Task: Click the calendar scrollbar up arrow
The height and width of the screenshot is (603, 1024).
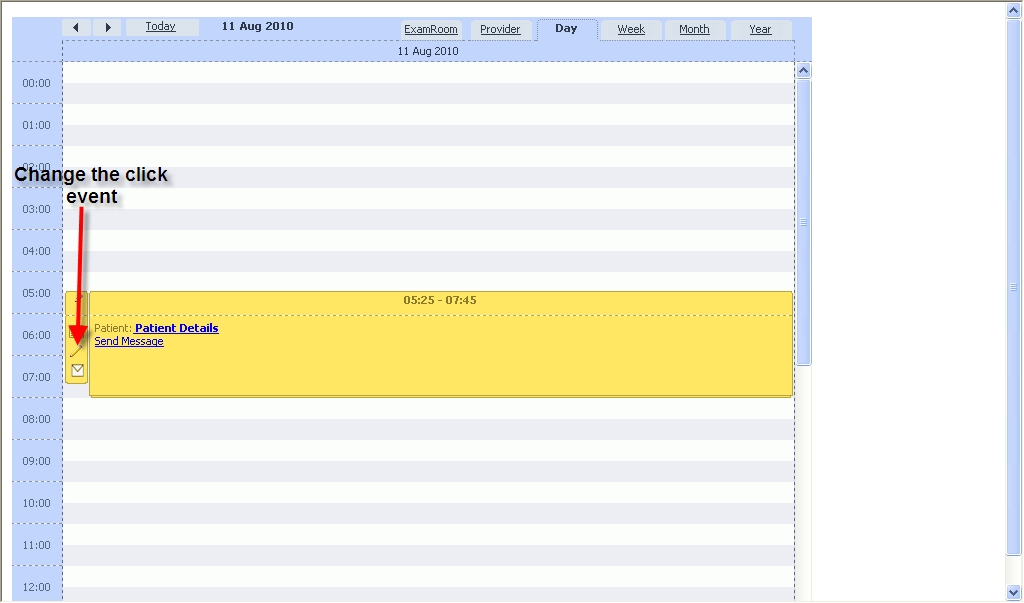Action: coord(803,70)
